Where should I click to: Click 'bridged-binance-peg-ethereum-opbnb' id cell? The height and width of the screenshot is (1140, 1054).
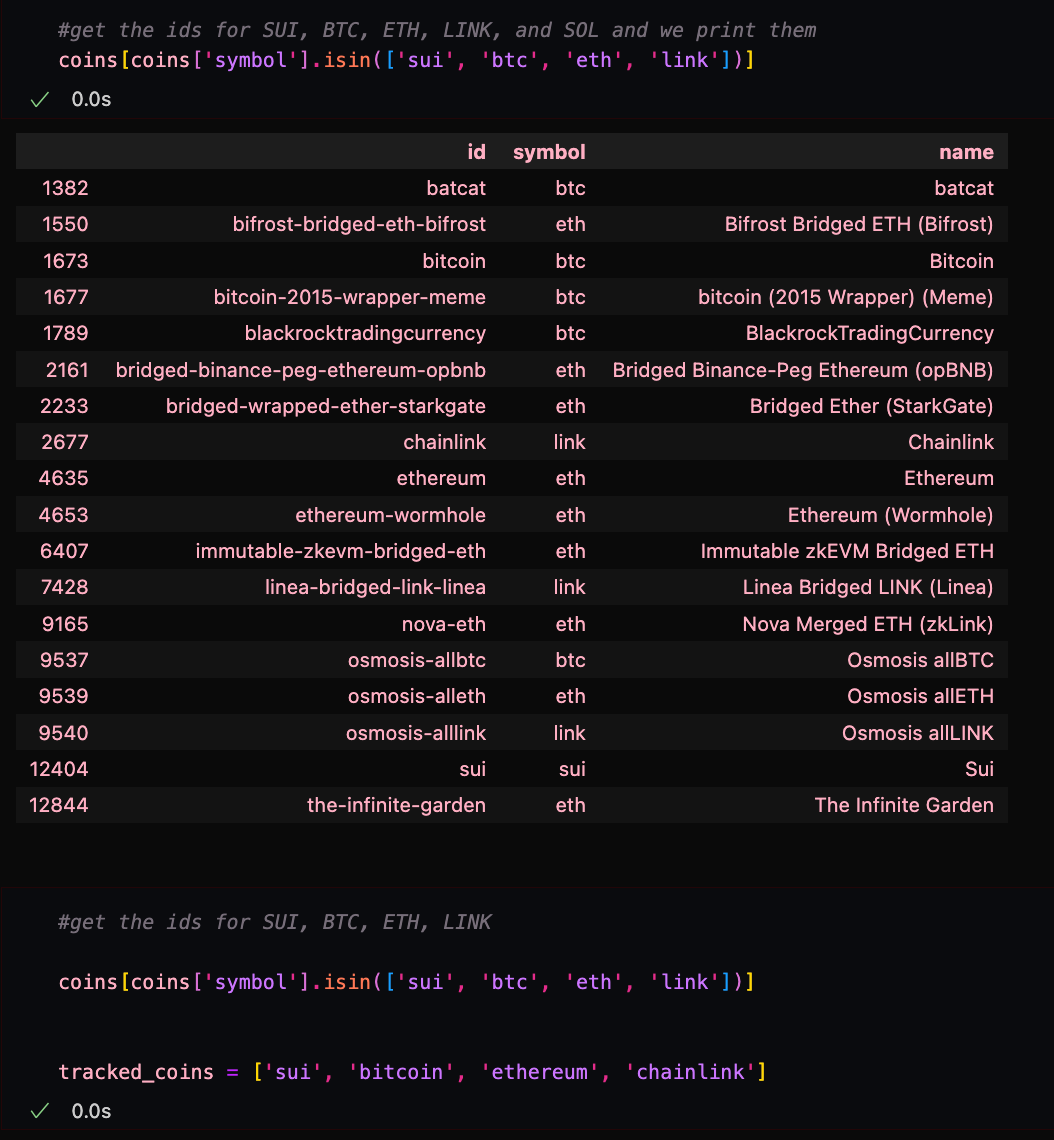[x=300, y=370]
